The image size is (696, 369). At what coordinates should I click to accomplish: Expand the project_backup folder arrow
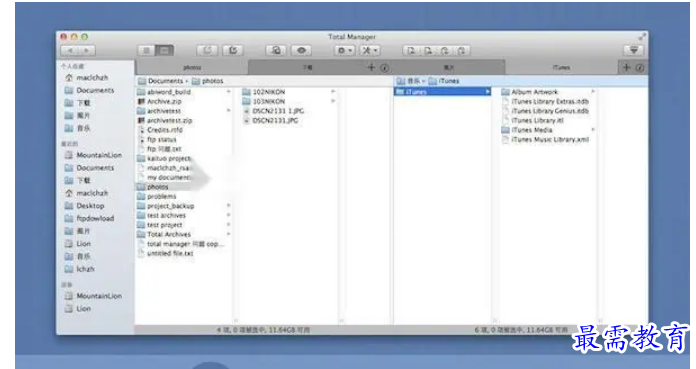coord(229,206)
